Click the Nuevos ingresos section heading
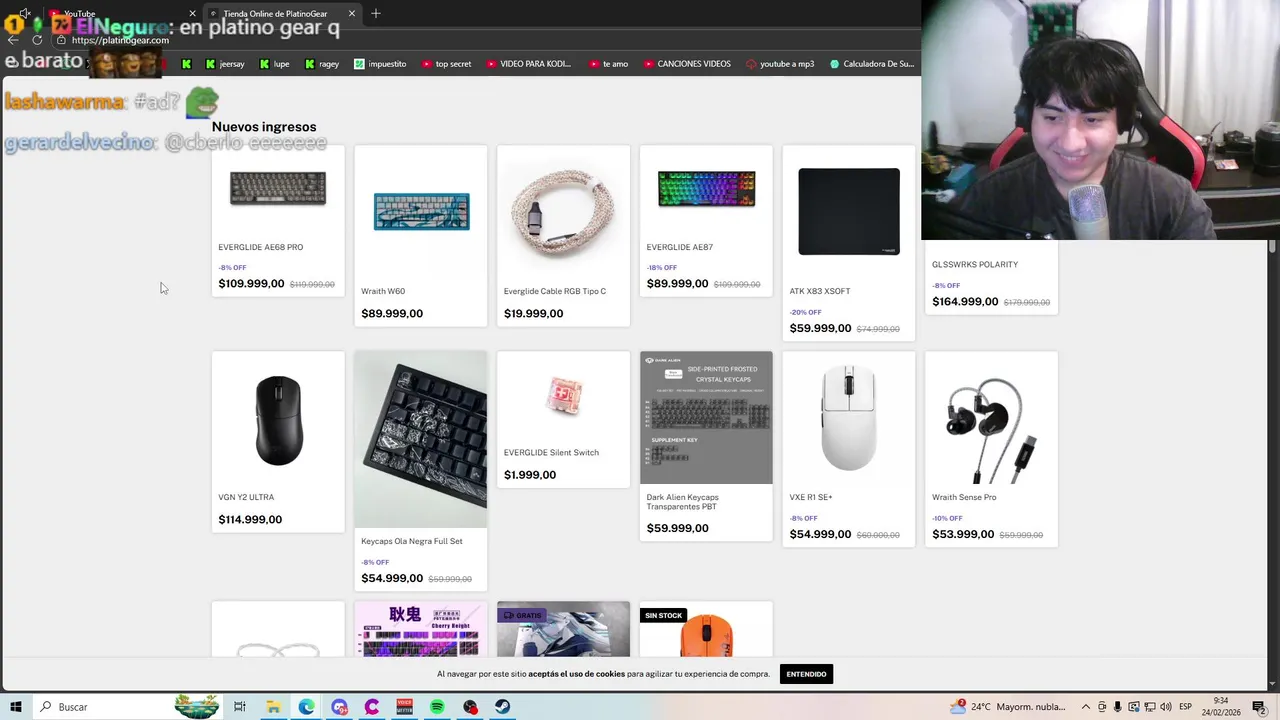 pos(264,127)
